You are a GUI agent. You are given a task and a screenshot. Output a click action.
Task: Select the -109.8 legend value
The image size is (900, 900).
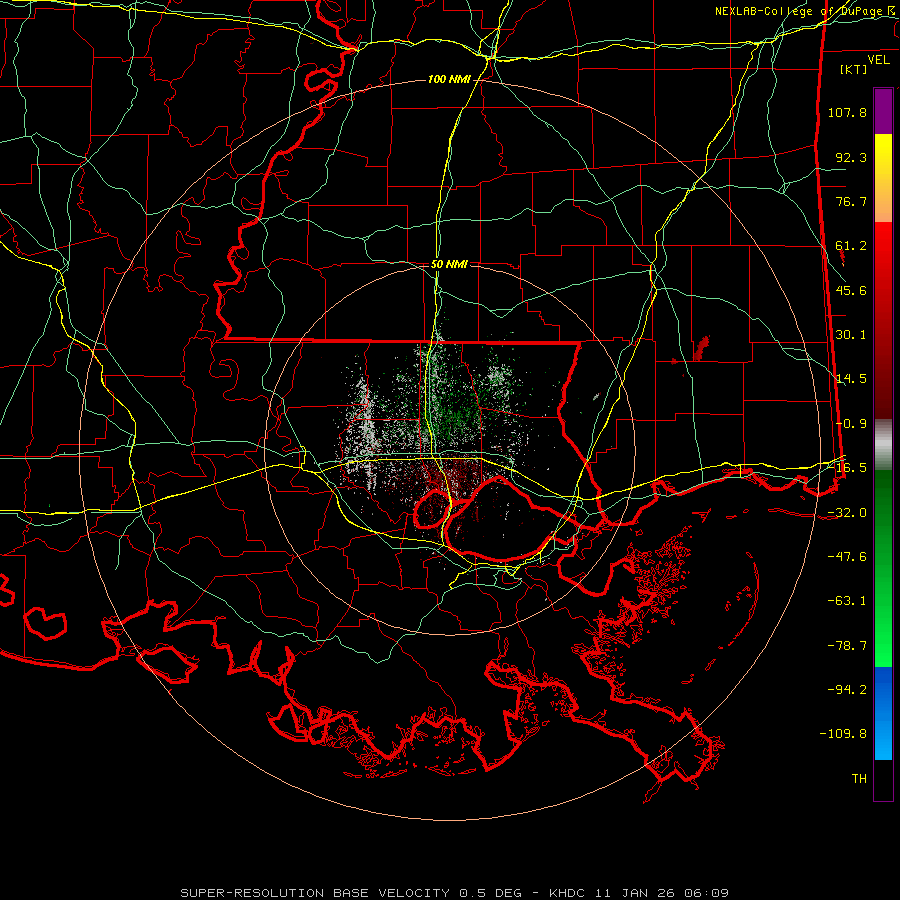[x=844, y=734]
